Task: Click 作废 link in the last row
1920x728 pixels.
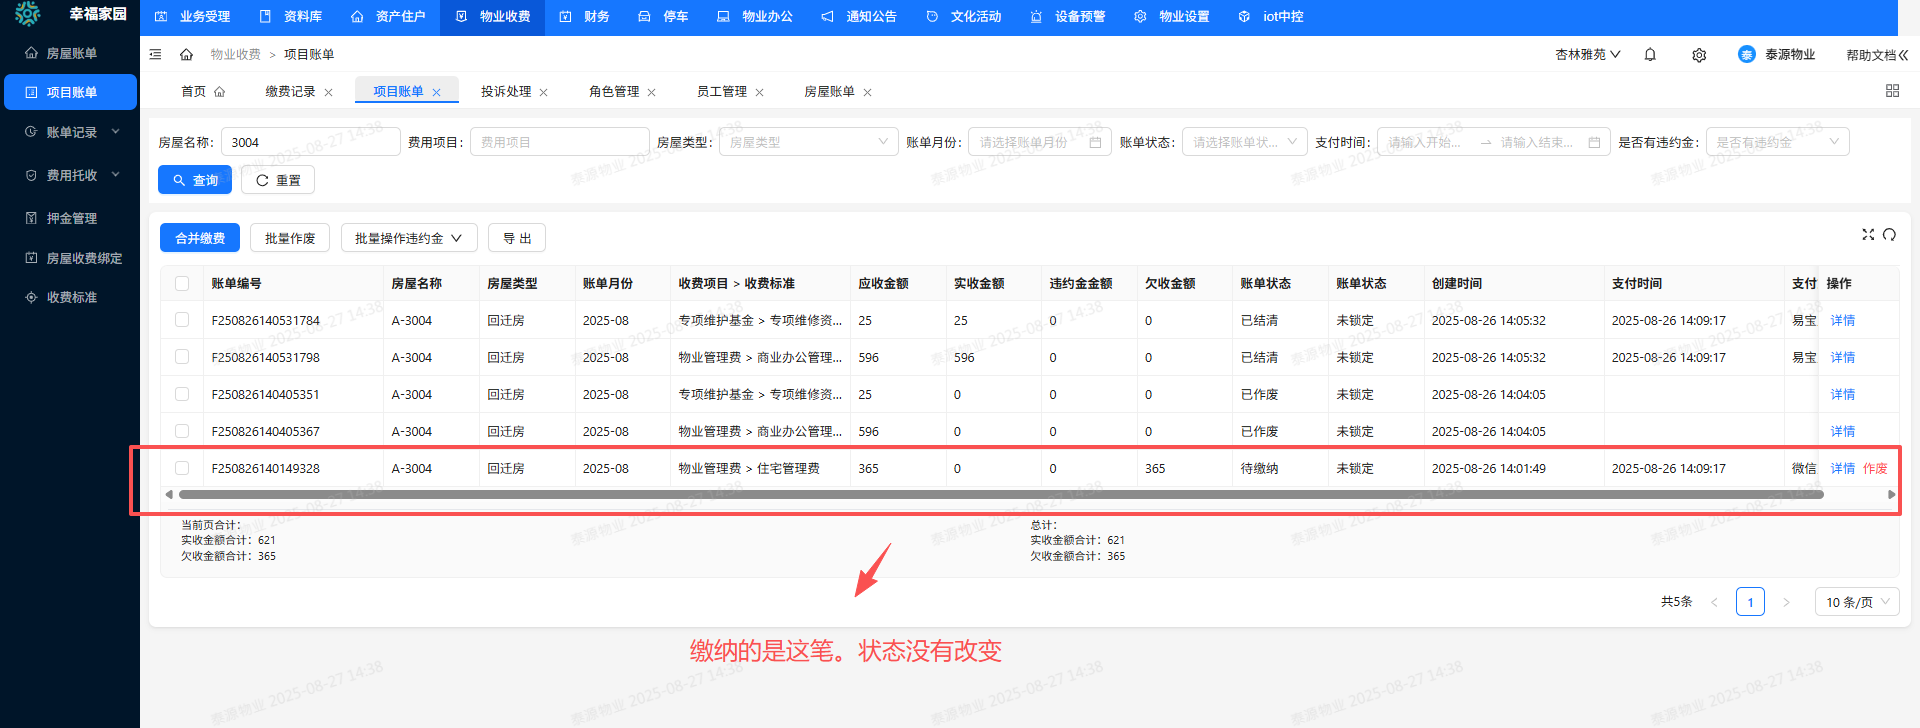Action: coord(1875,468)
